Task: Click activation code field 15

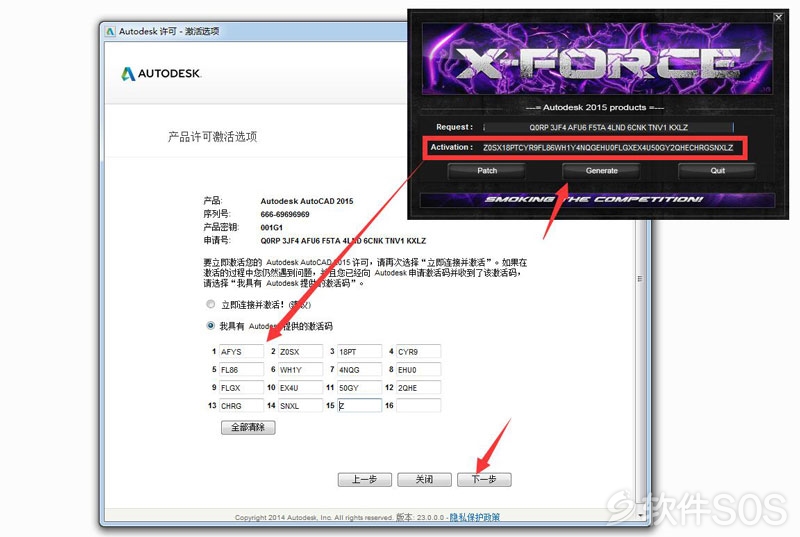Action: pos(360,405)
